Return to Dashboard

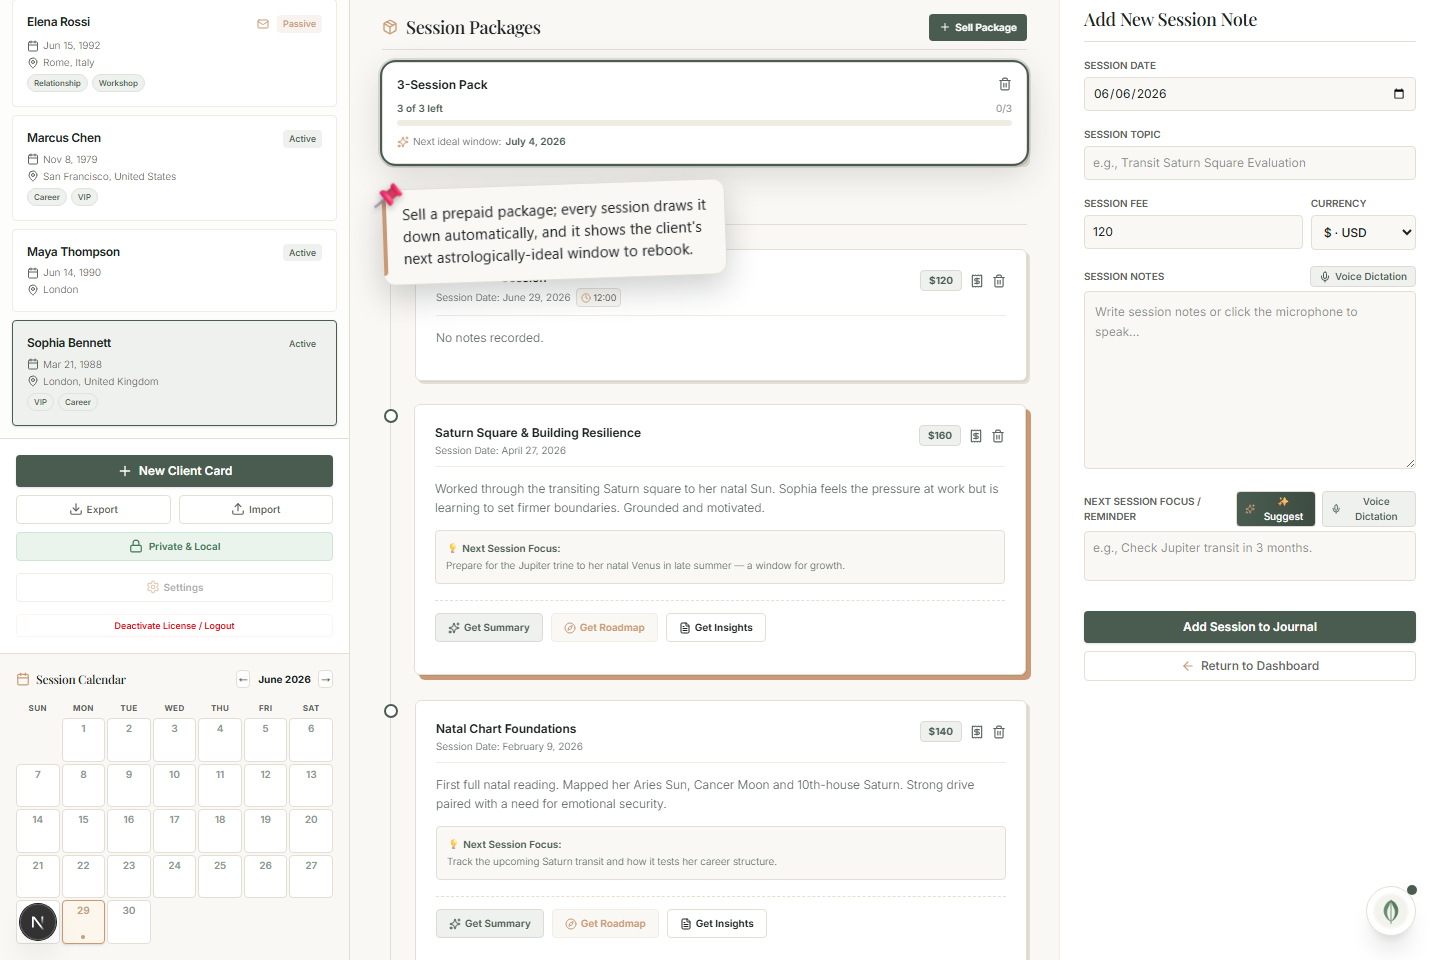click(1250, 666)
